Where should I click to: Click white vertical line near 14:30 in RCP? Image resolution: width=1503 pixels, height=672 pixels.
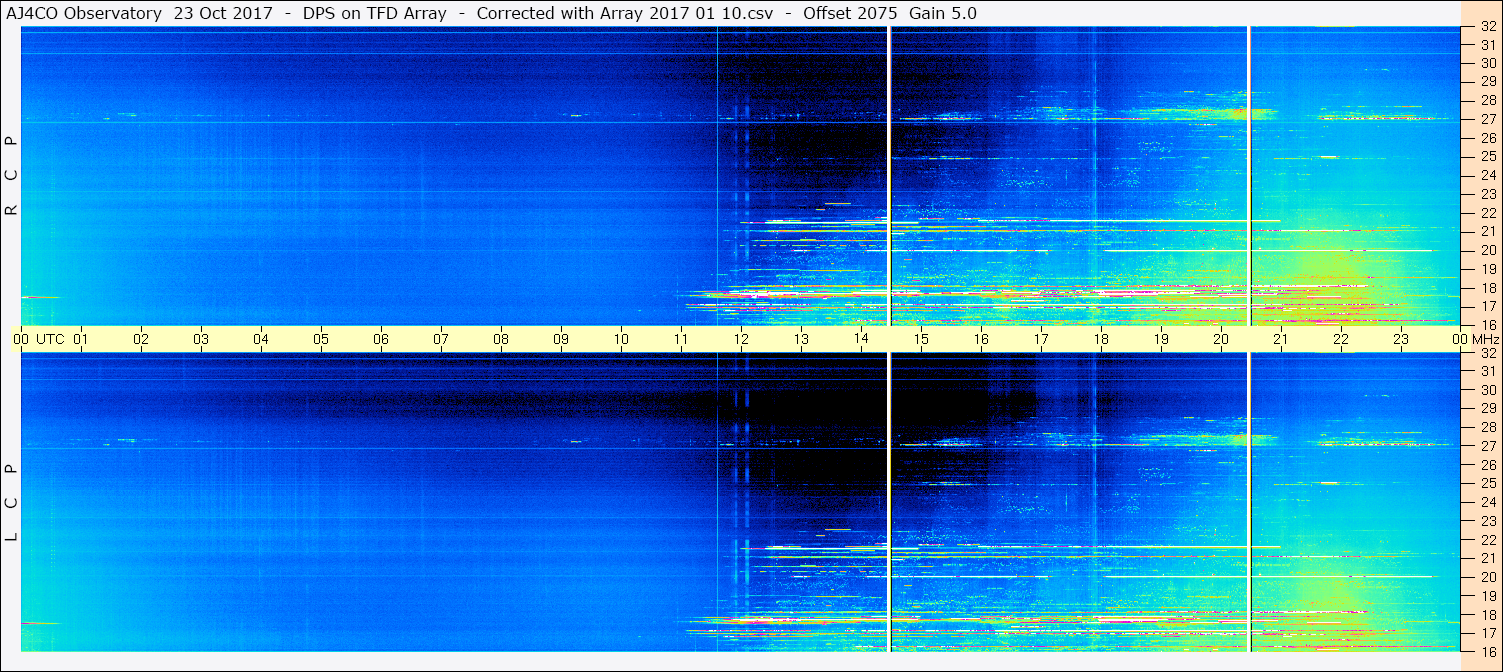(x=889, y=176)
